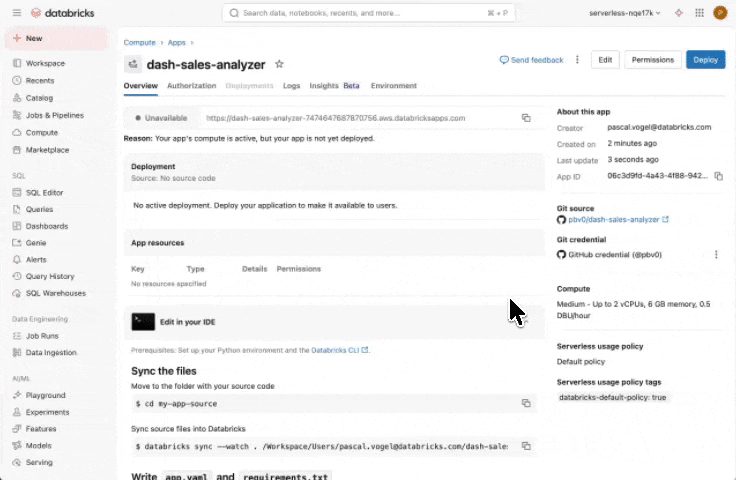Click the blue Deploy button
The image size is (736, 480).
[705, 60]
